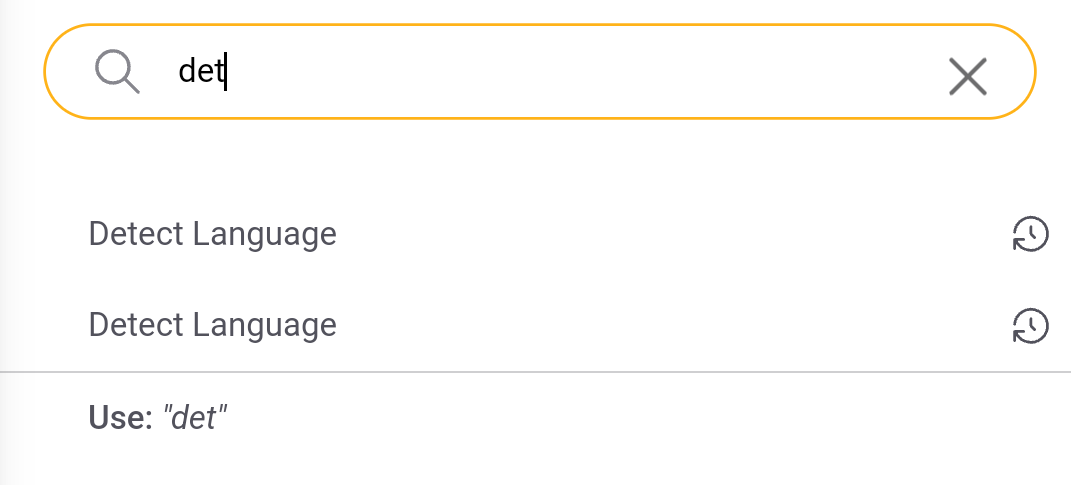Click the history icon on the second Detect Language row

point(1030,325)
